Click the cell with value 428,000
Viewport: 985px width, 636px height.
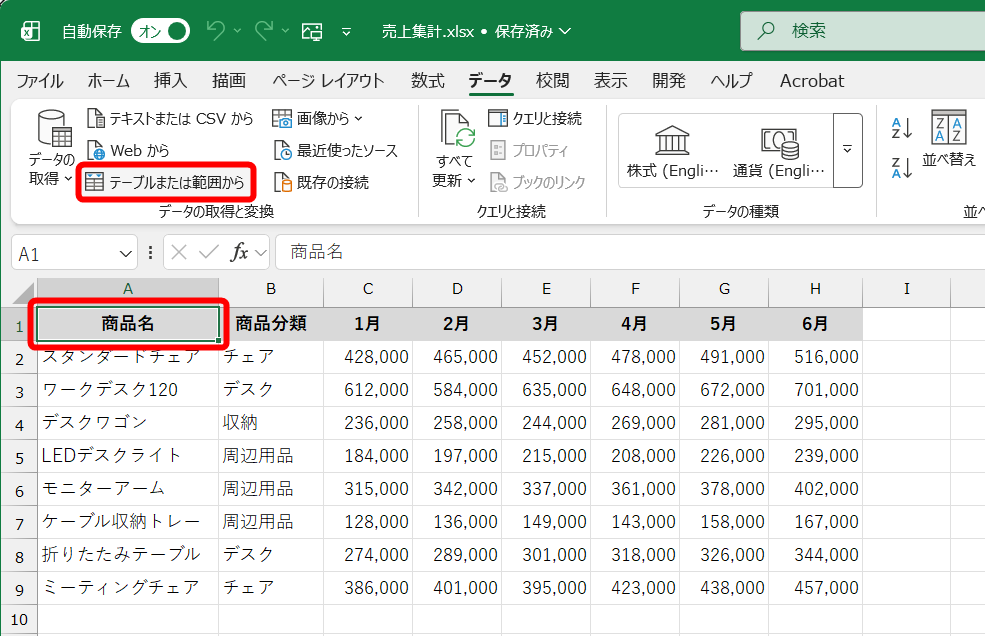tap(368, 357)
